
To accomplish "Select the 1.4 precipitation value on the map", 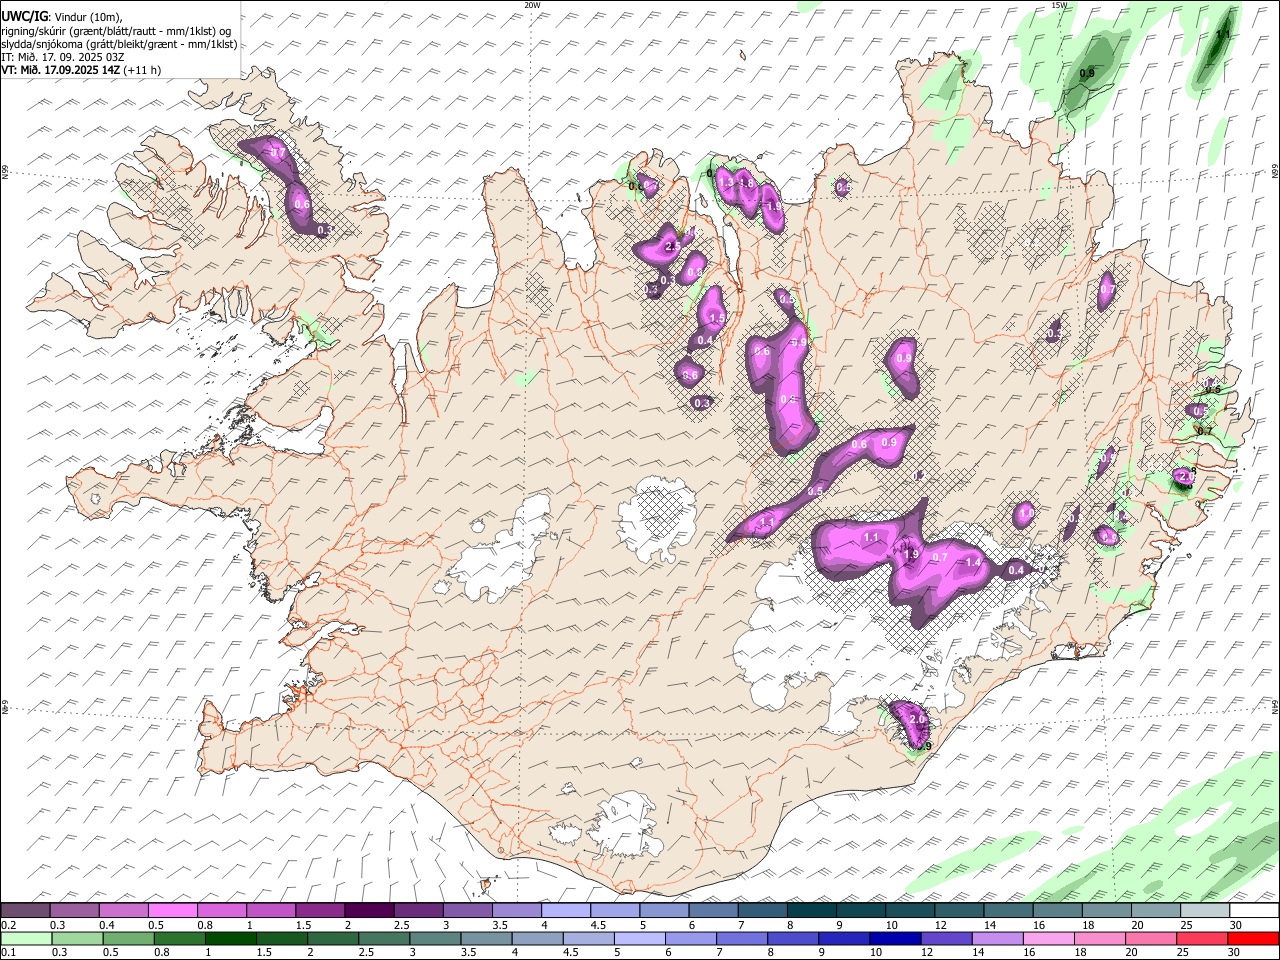I will point(973,562).
